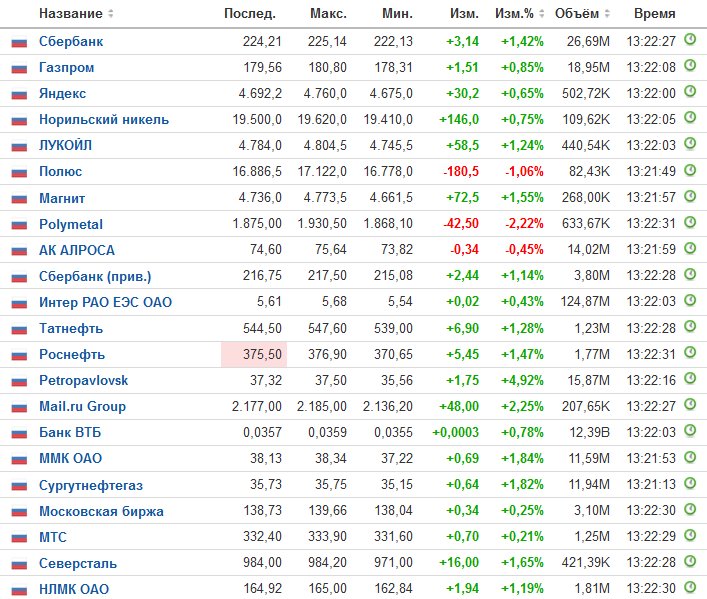
Task: Click the Мин. column header
Action: [x=397, y=14]
